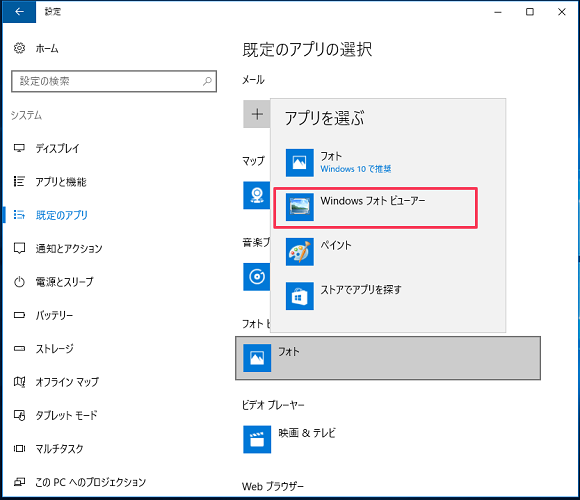This screenshot has height=500, width=580.
Task: Open the ホーム settings home page
Action: [47, 48]
